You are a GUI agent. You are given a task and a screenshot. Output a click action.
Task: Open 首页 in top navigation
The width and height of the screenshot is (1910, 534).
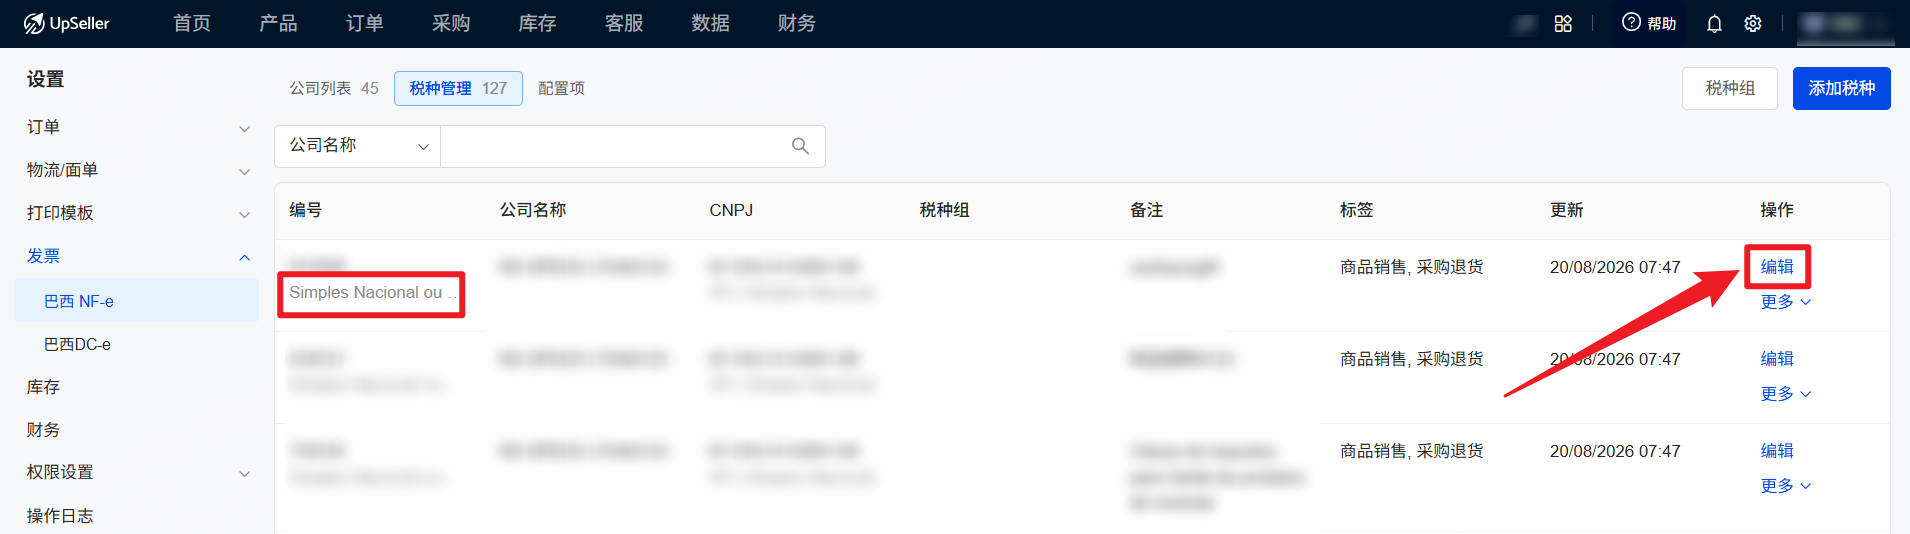[x=192, y=23]
